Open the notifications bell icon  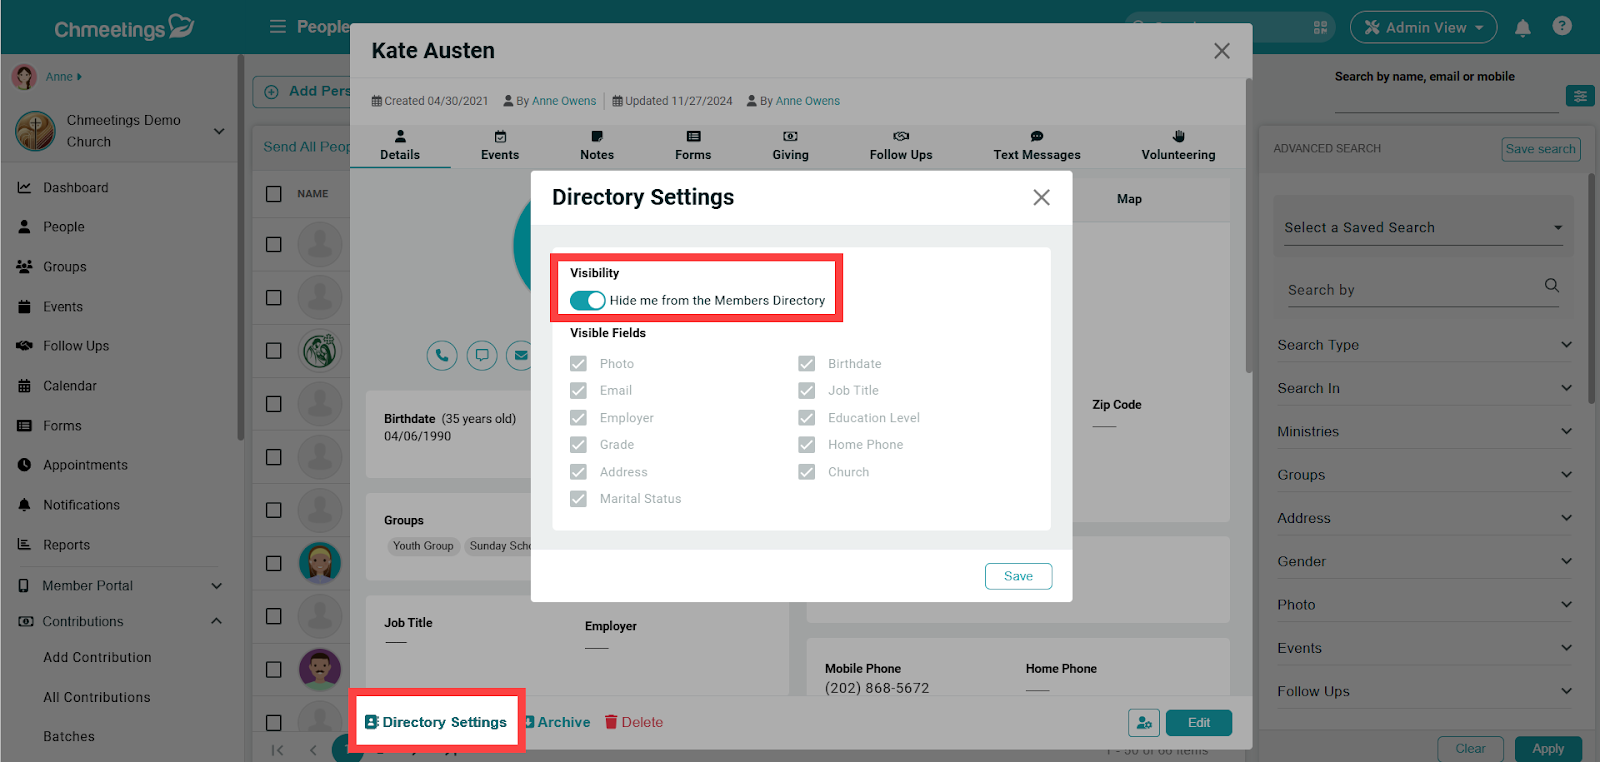(x=1522, y=28)
